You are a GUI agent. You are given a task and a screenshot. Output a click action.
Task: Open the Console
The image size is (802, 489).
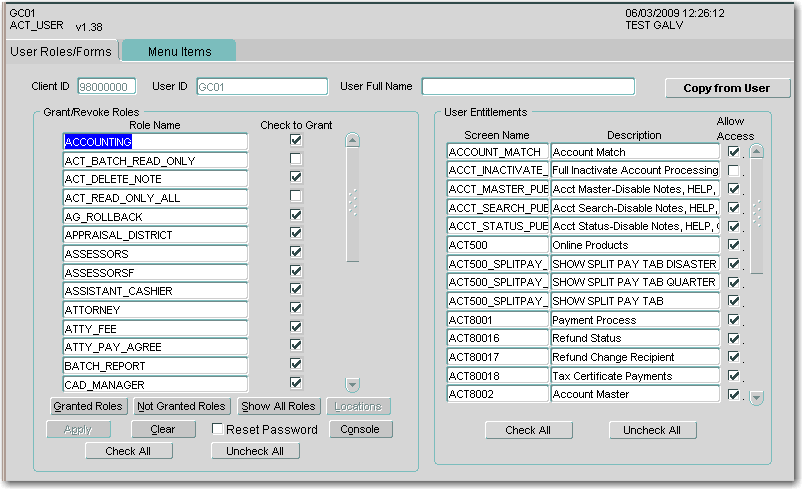pos(360,429)
